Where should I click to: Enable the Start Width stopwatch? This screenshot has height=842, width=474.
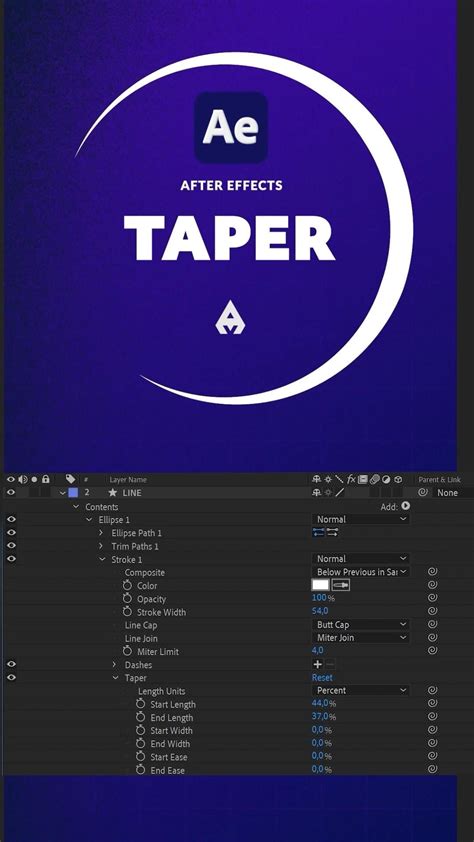coord(141,730)
